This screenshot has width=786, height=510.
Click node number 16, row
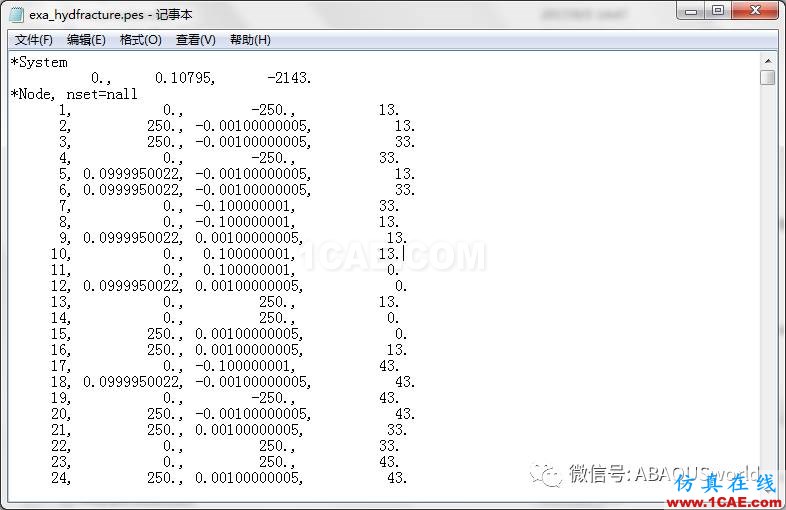pyautogui.click(x=229, y=350)
